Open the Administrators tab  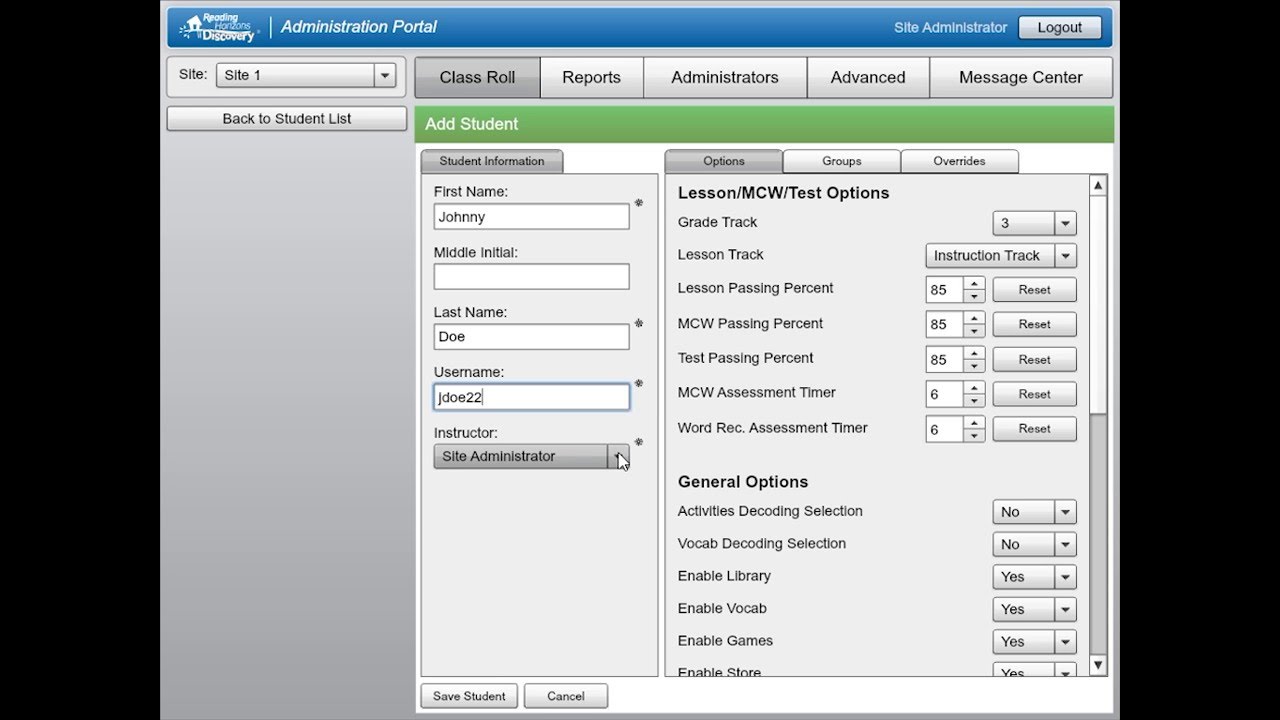click(725, 77)
